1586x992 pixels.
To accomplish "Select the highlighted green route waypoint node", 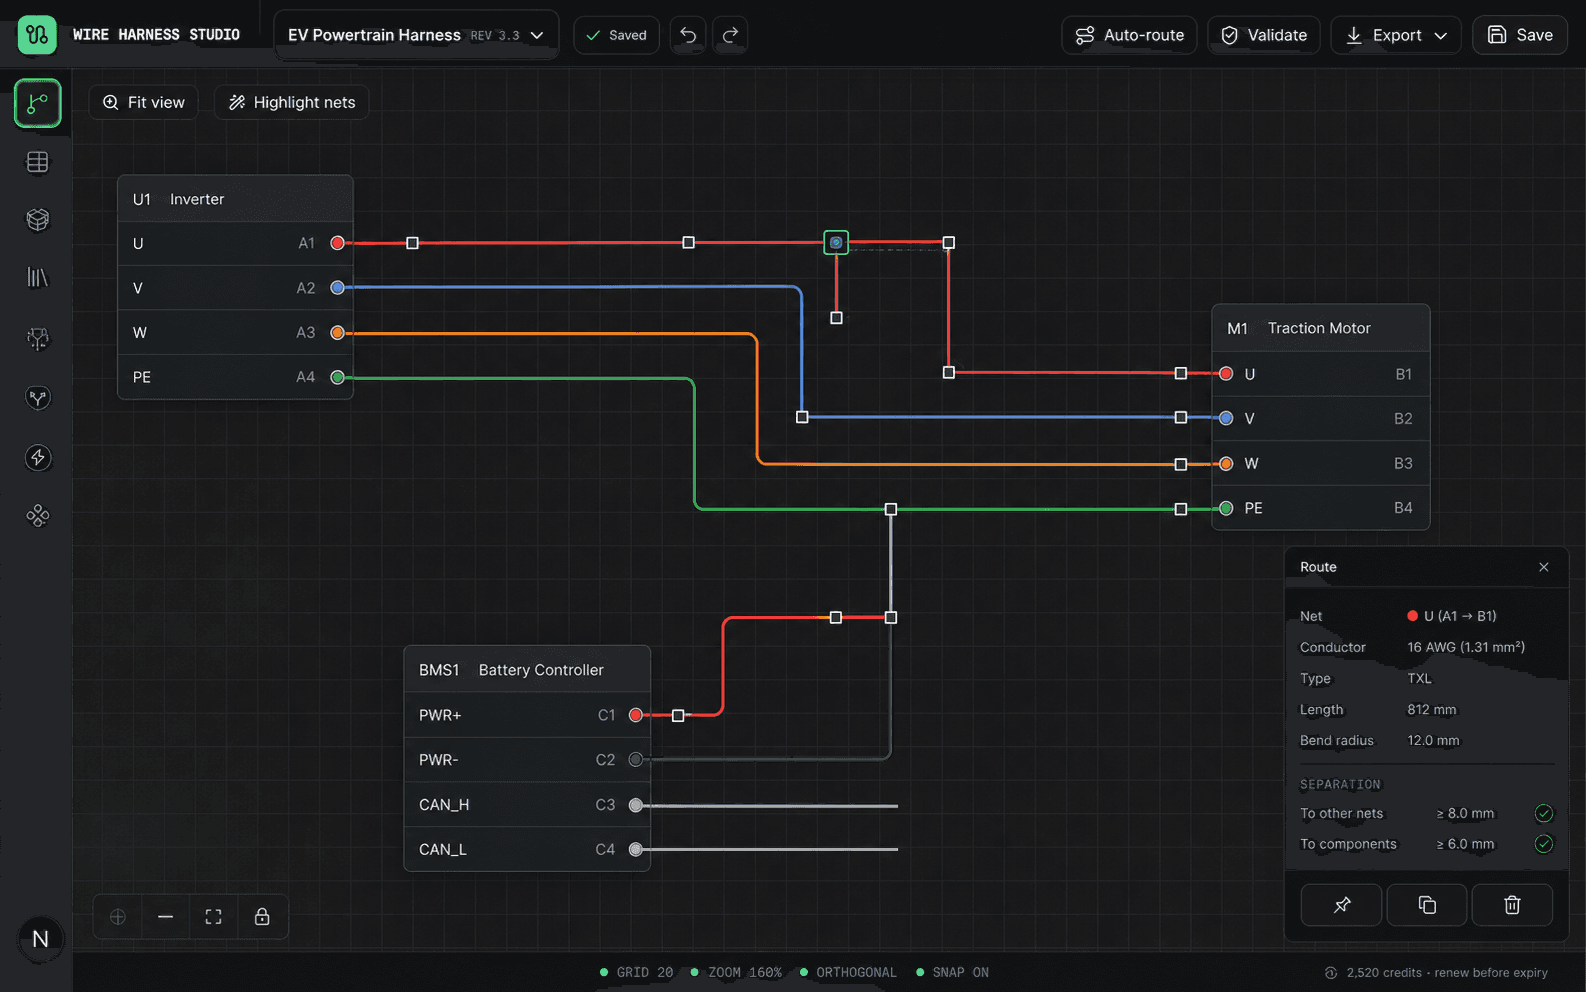I will [836, 242].
